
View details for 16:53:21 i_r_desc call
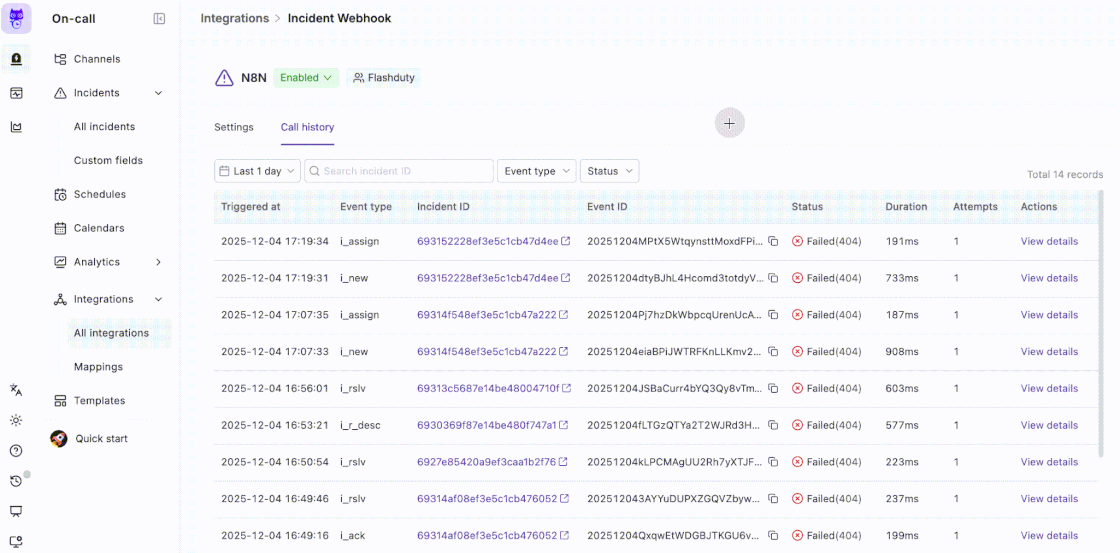(x=1049, y=425)
